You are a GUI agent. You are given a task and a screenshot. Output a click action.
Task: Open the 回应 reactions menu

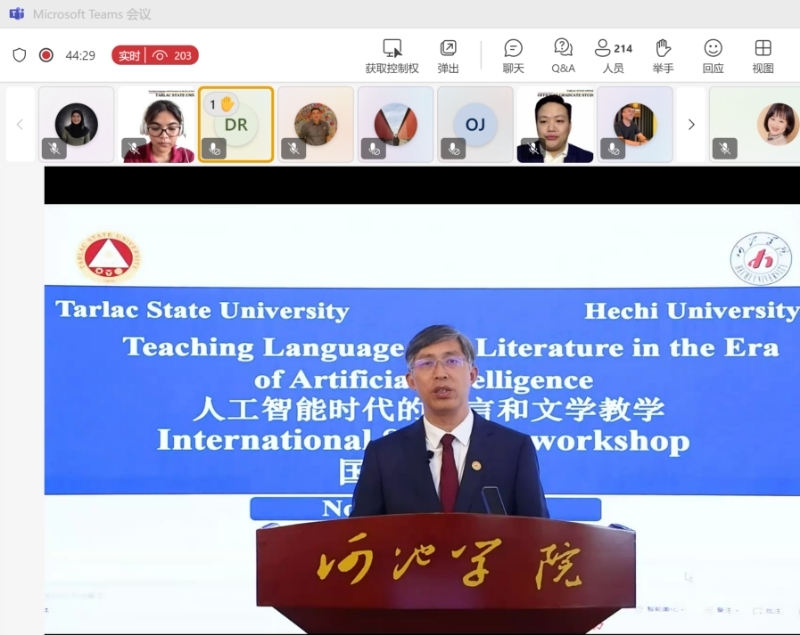point(713,48)
